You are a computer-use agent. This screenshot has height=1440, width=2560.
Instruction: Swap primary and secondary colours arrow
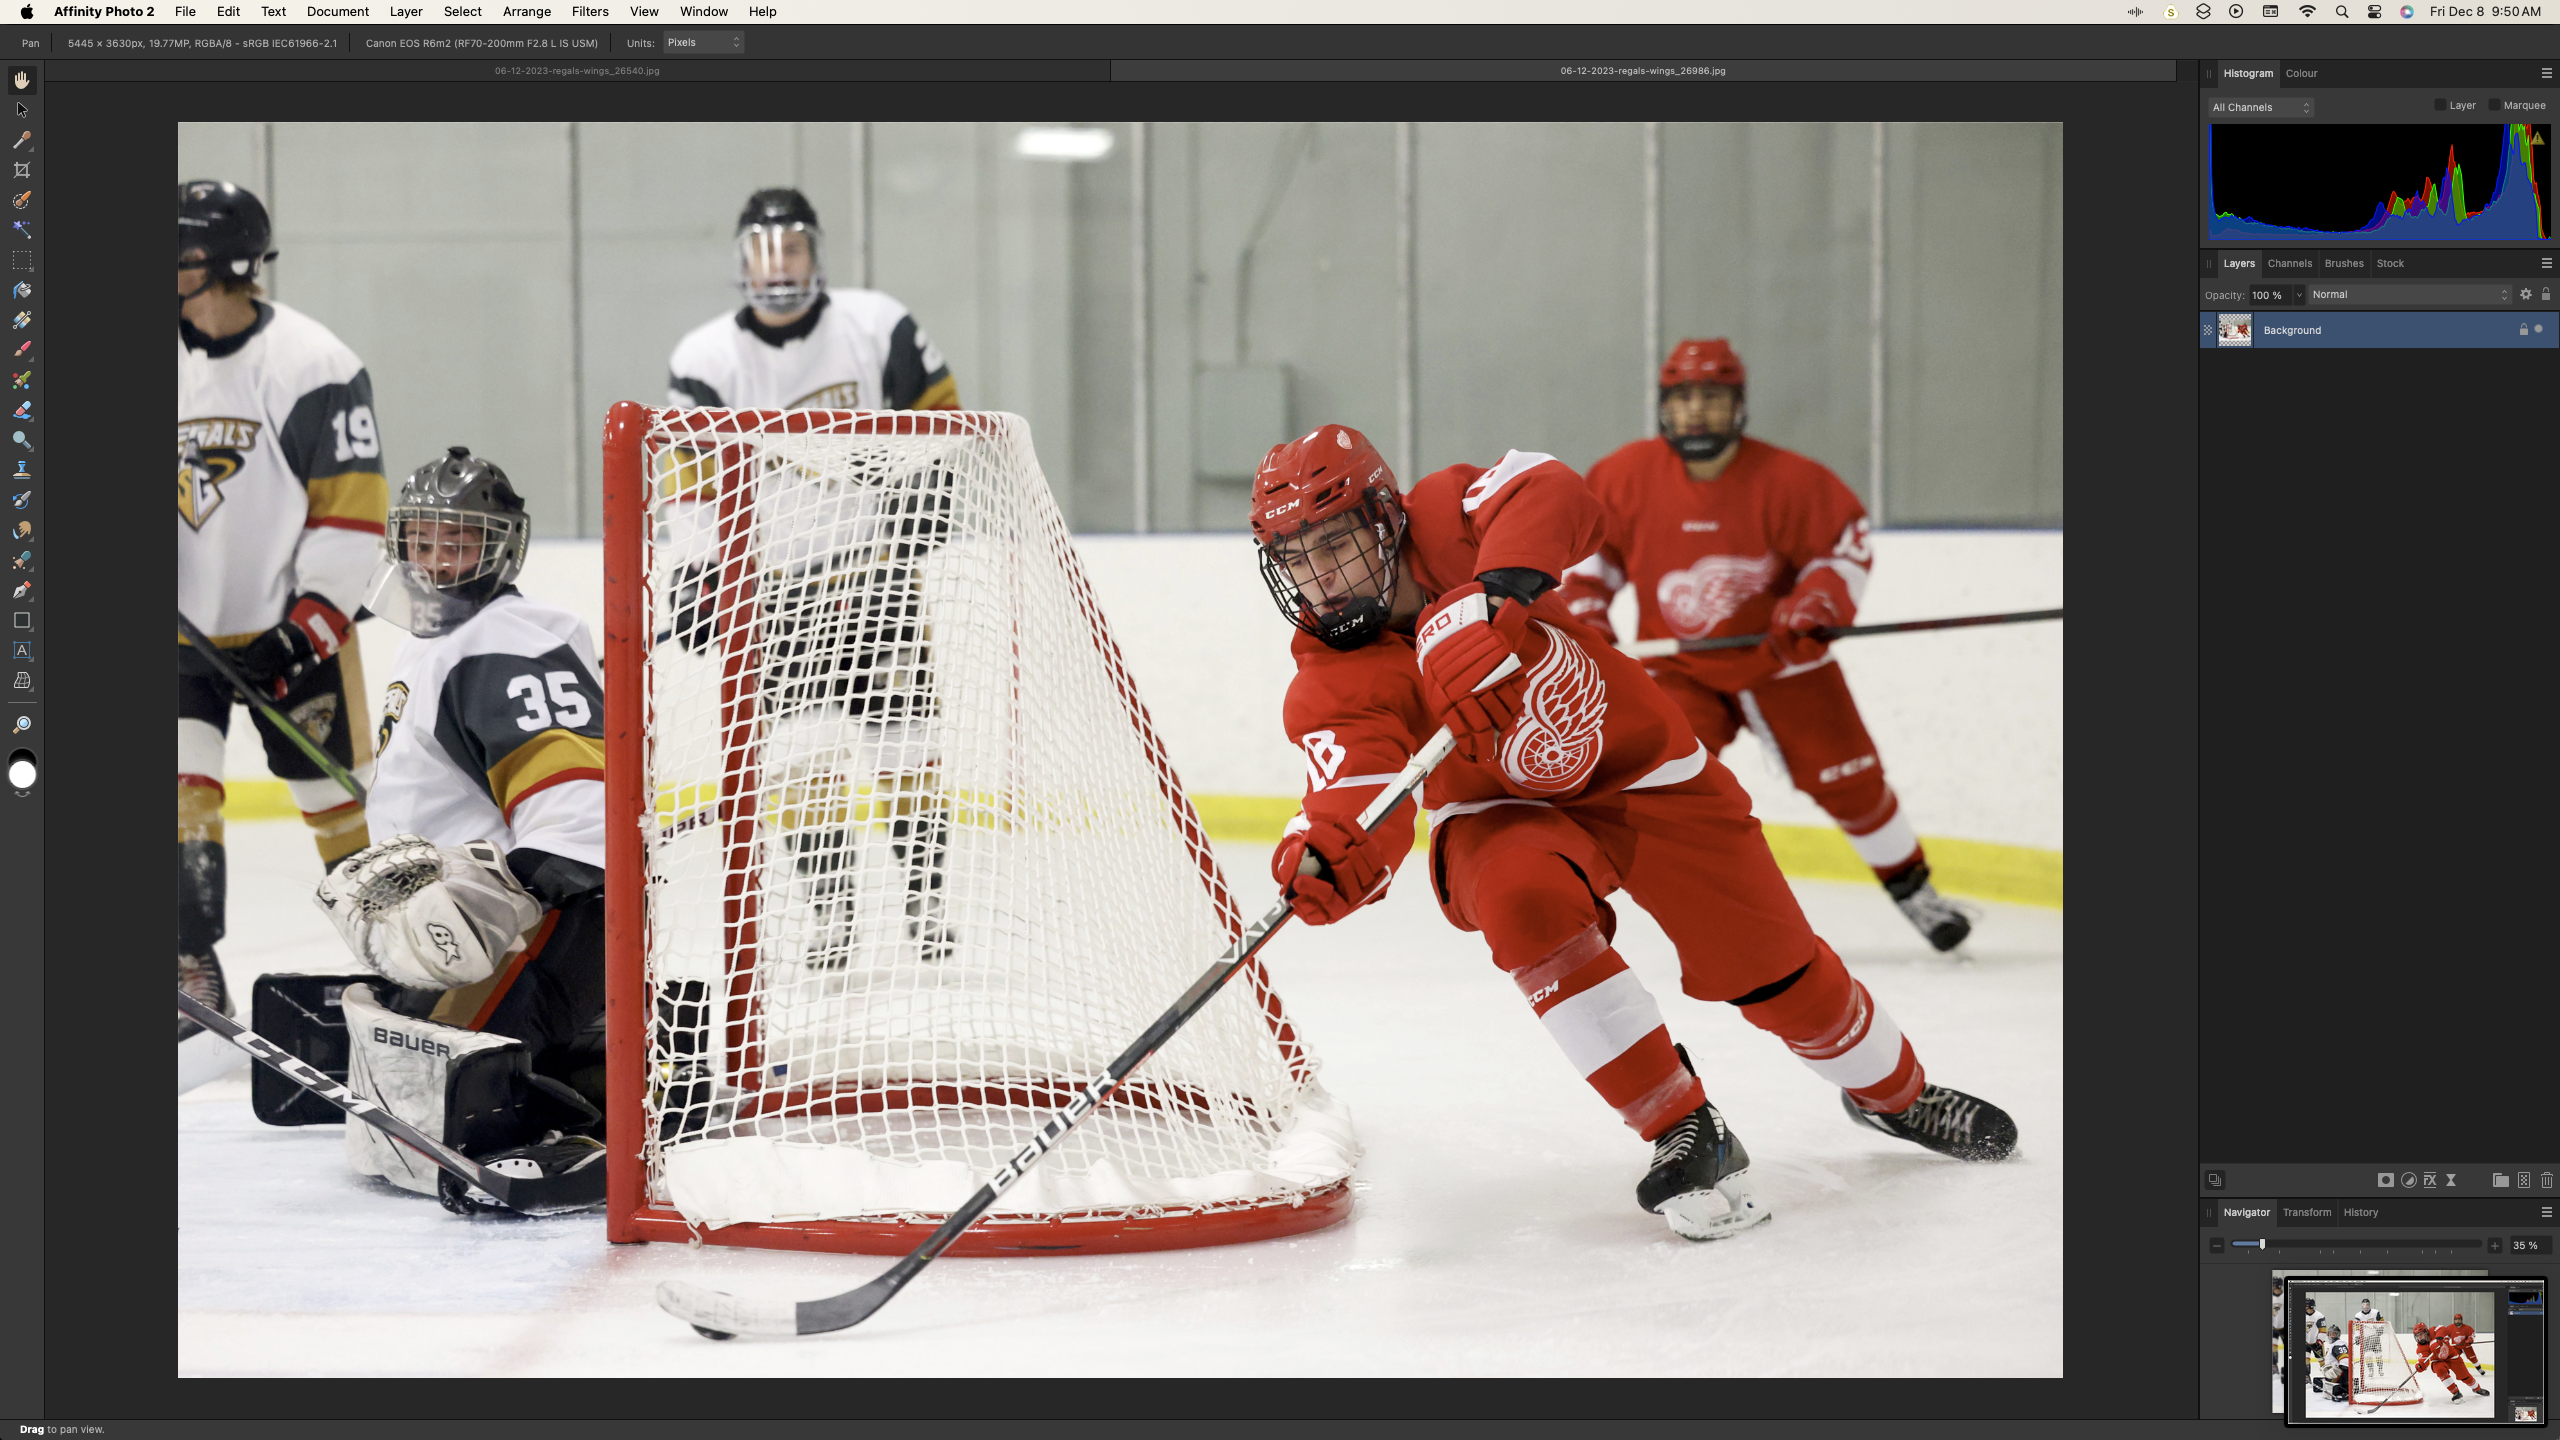click(x=22, y=794)
